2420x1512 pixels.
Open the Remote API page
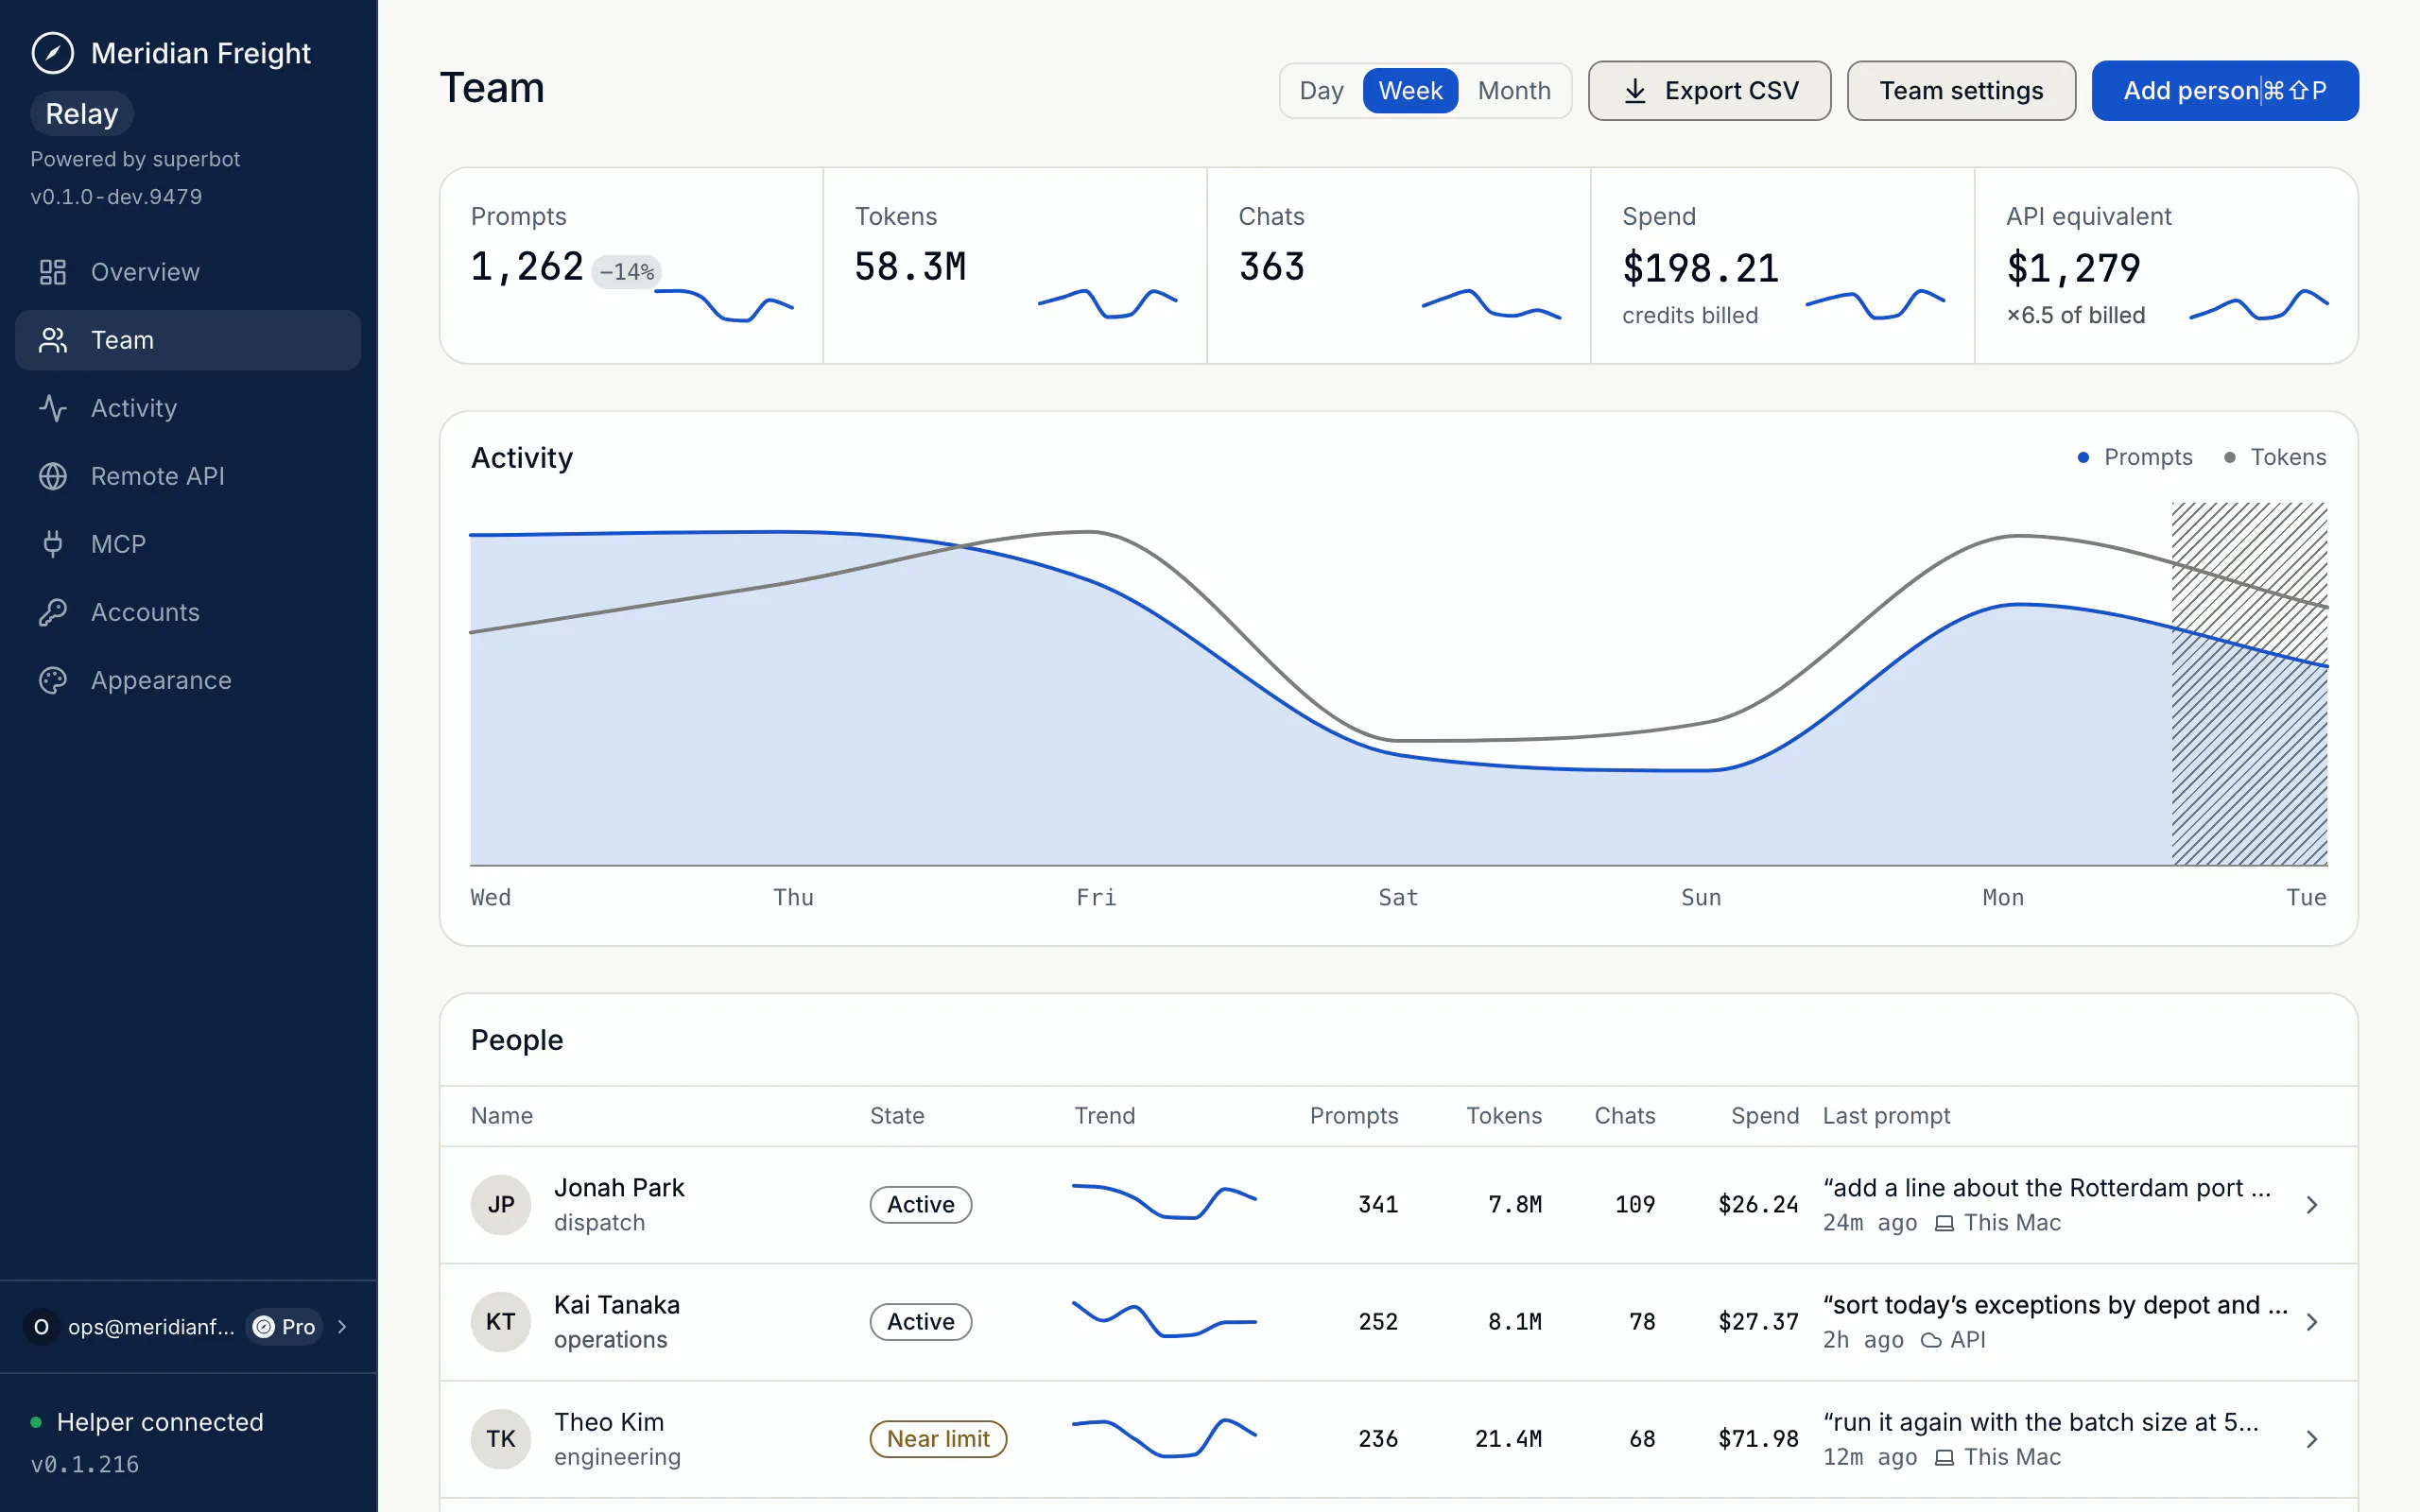click(x=188, y=476)
